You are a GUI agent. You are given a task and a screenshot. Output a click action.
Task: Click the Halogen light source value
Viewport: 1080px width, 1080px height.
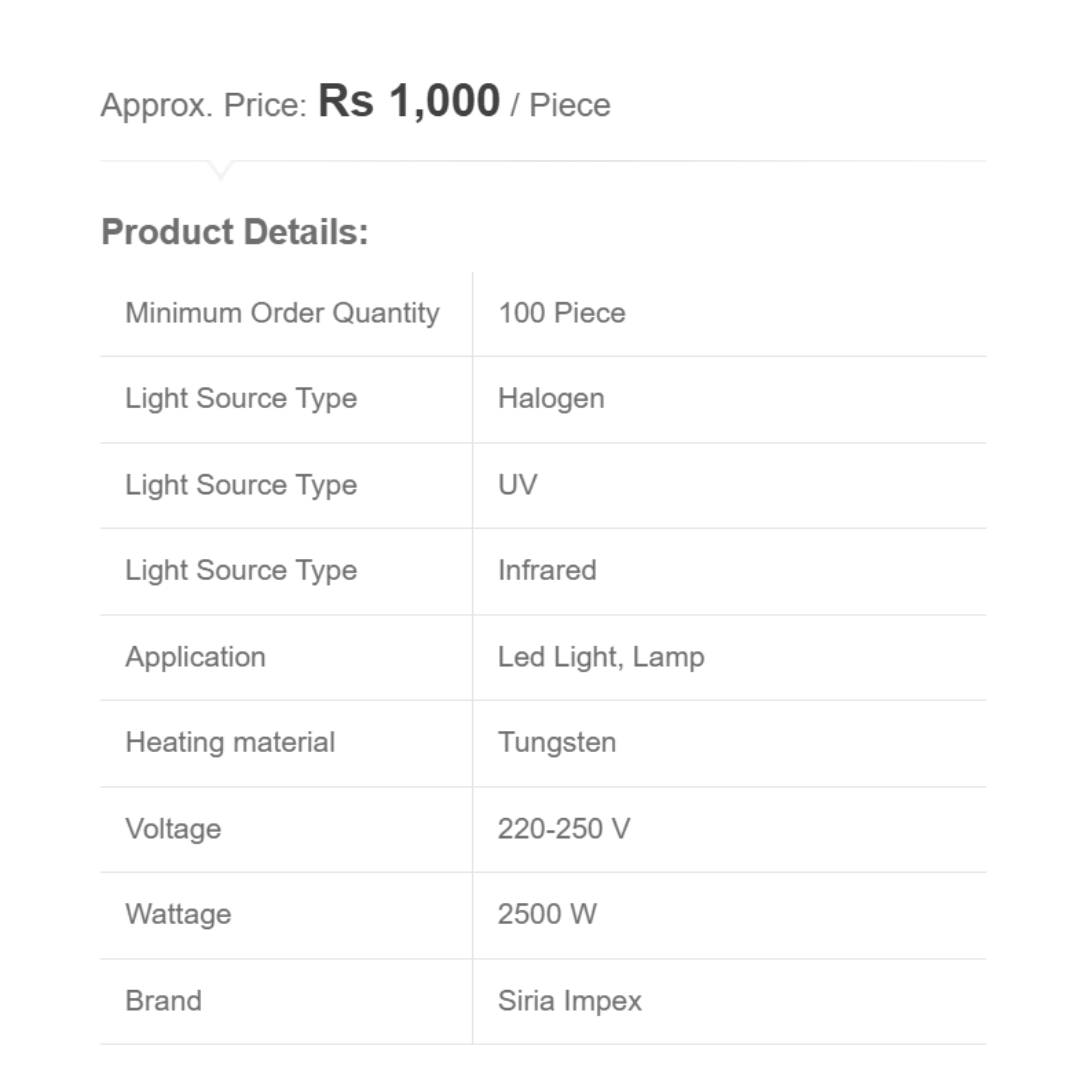pos(551,399)
